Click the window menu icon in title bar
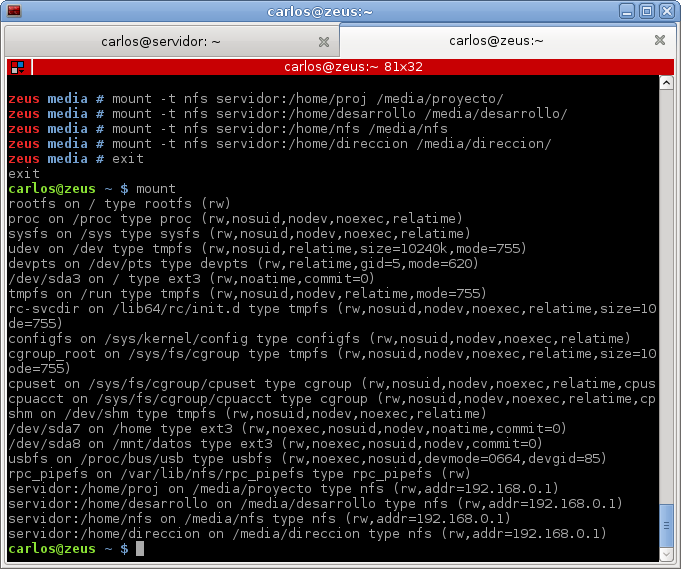 tap(14, 10)
